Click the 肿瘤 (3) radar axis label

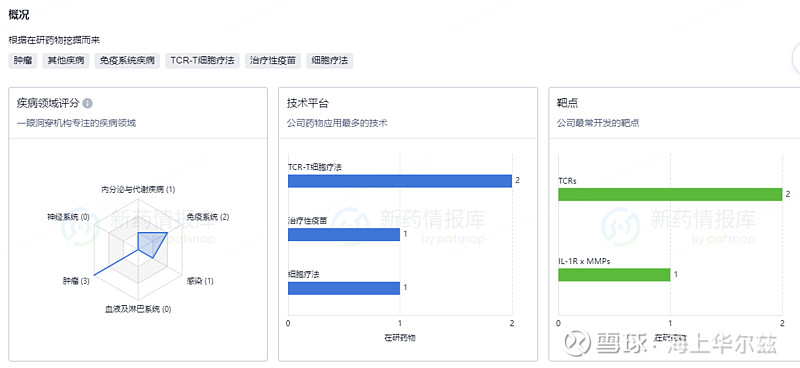[76, 281]
